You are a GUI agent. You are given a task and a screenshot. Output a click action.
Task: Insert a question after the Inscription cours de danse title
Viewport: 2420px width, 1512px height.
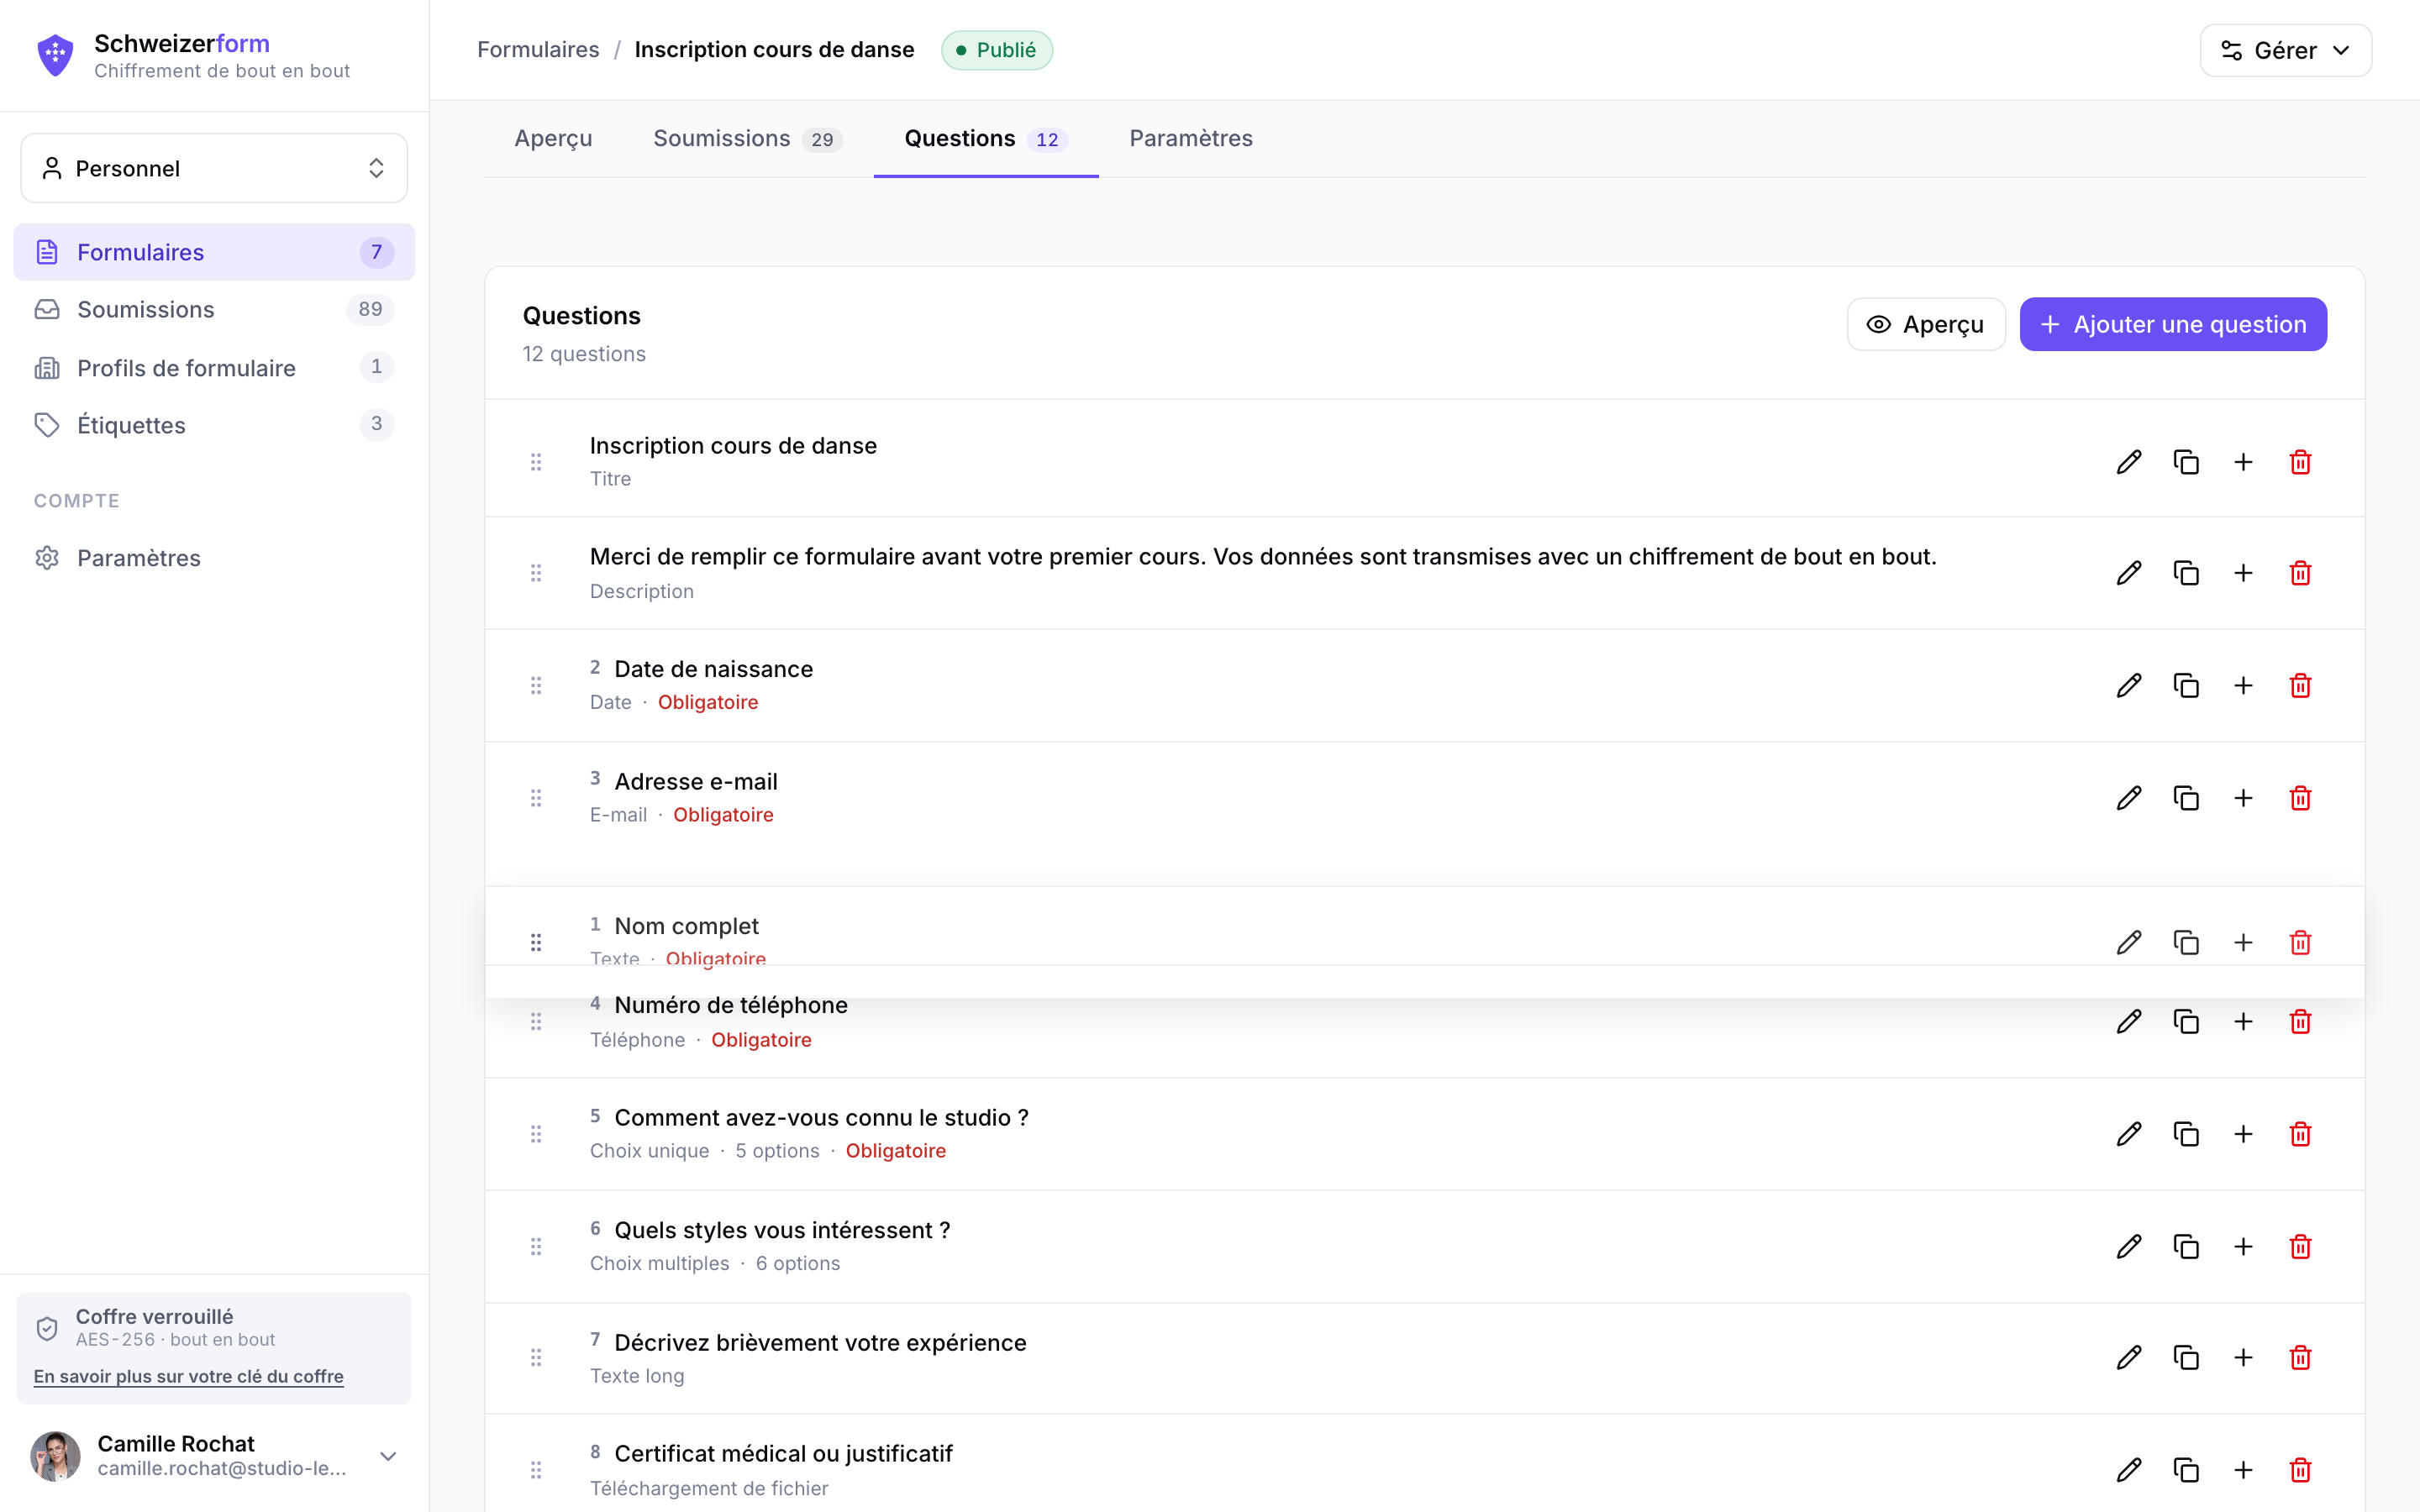pos(2243,462)
